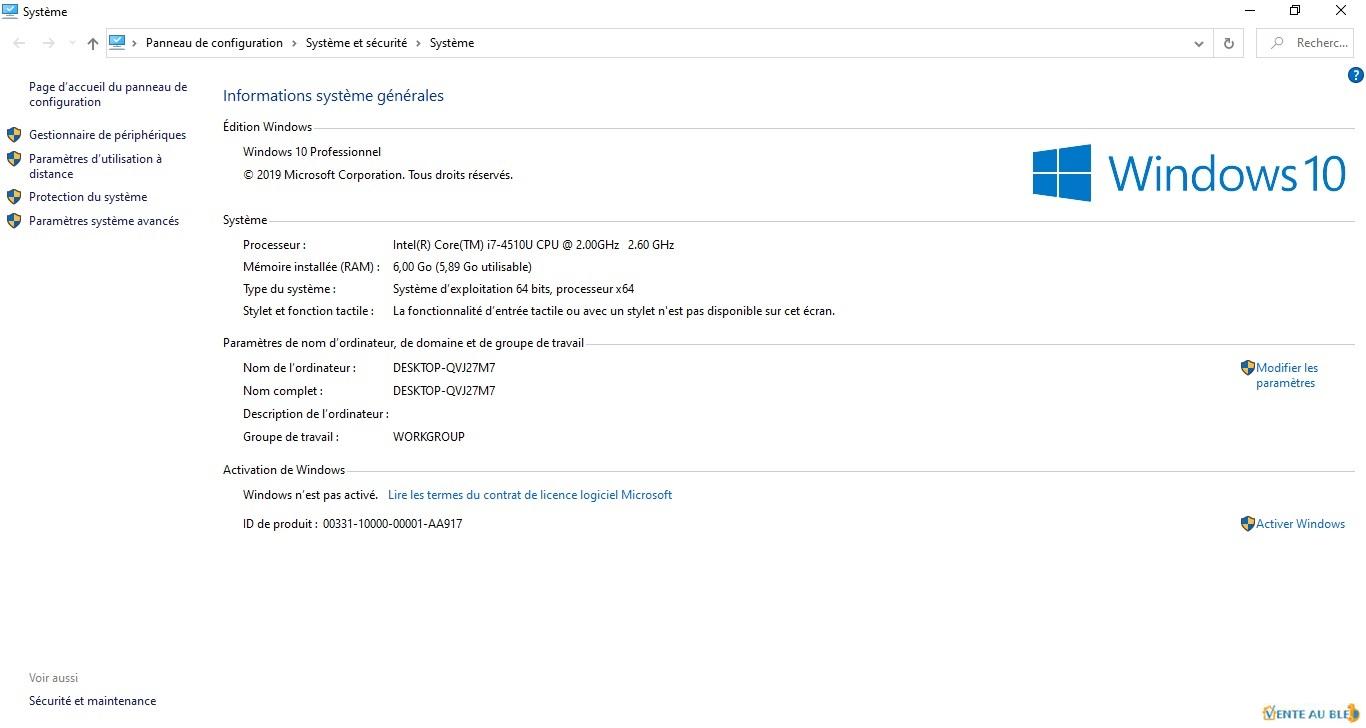Click Windows n'est pas activé text

point(310,495)
